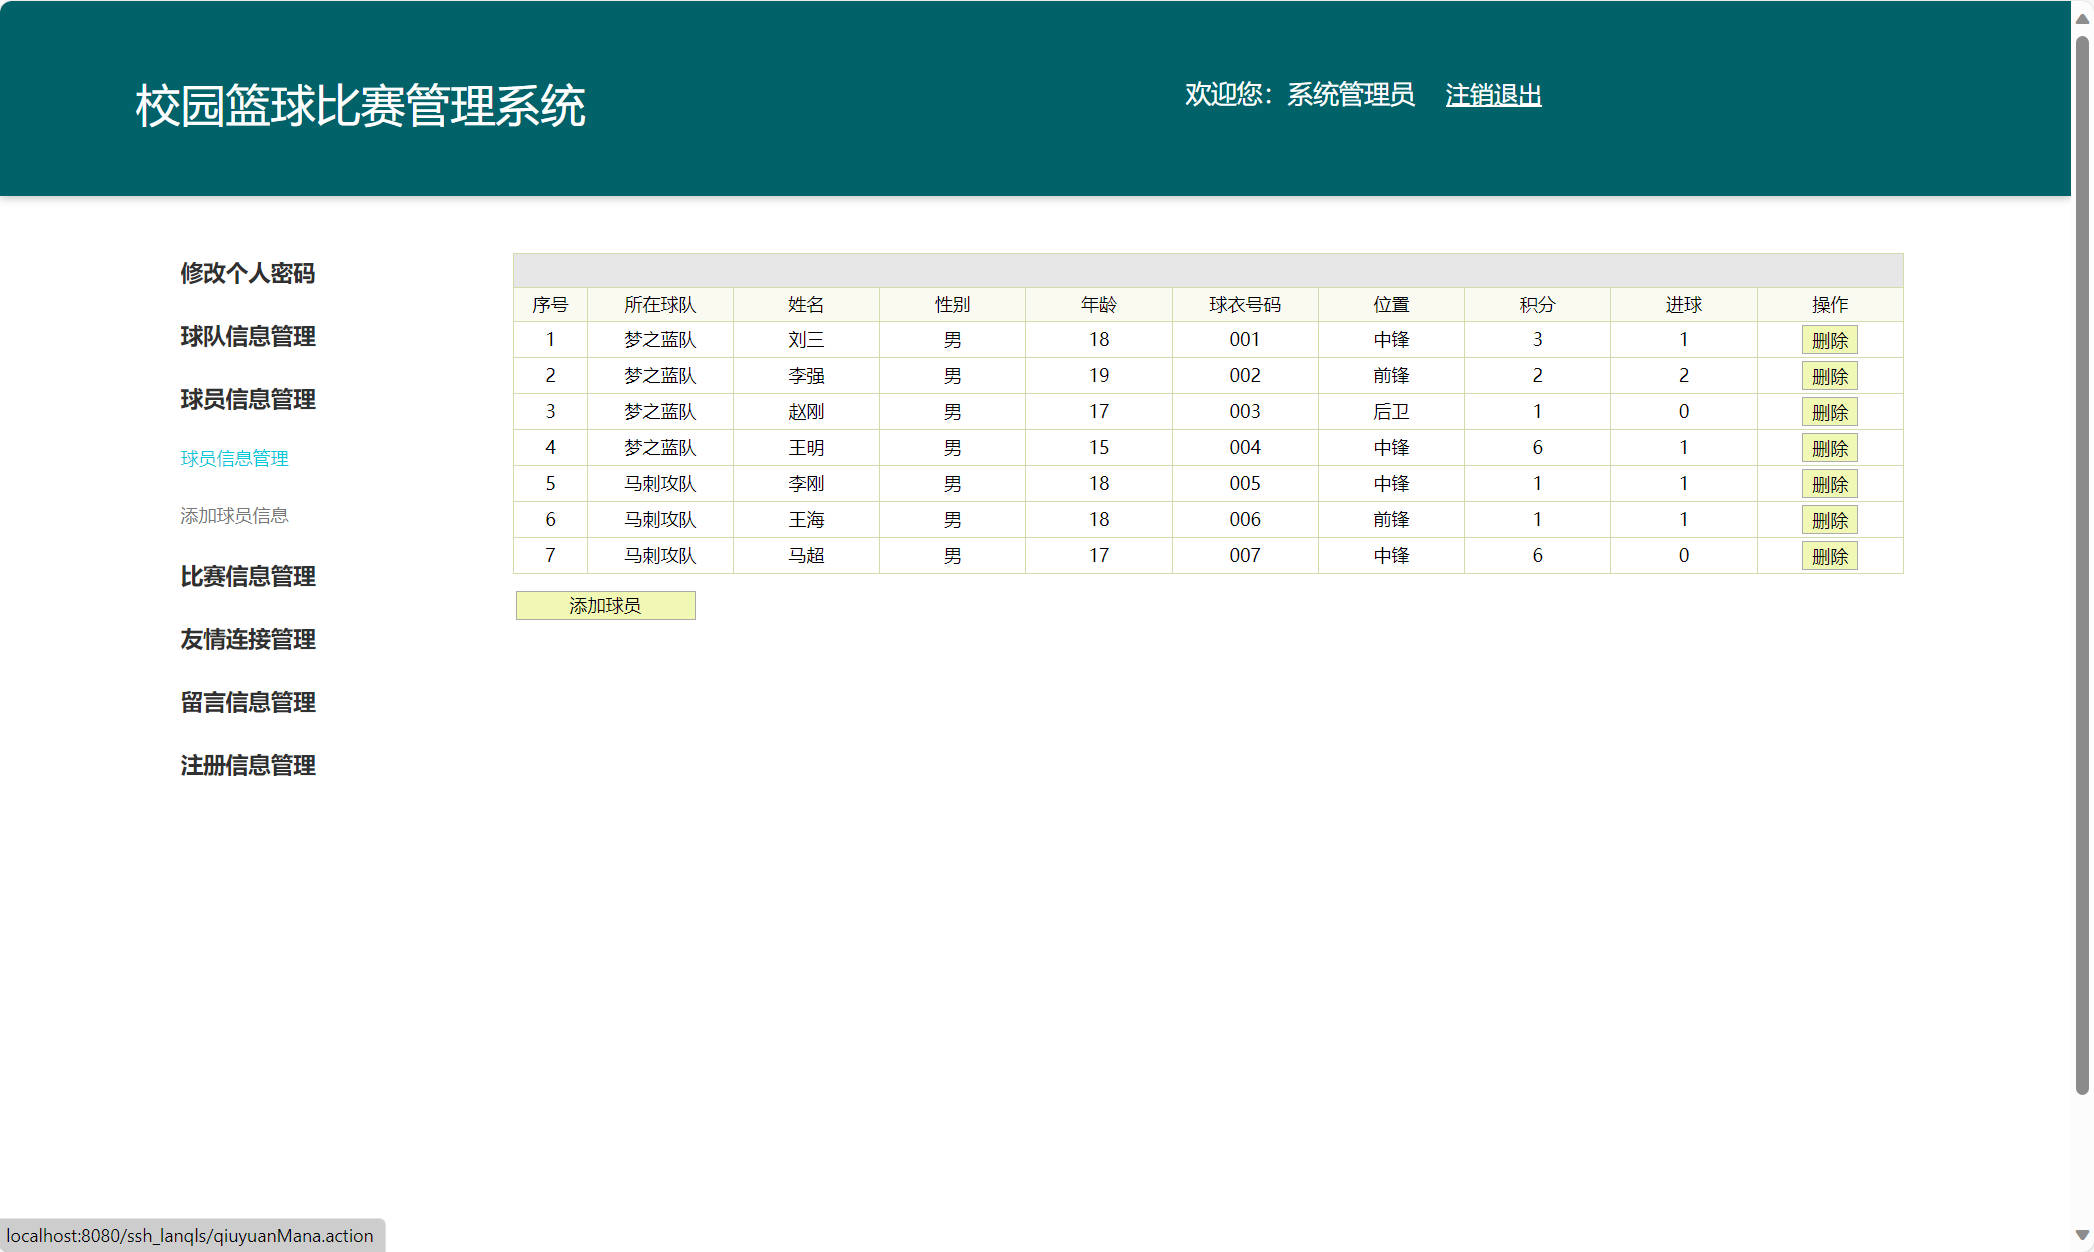2094x1252 pixels.
Task: Open 添加球员信息 page from sidebar
Action: click(233, 515)
